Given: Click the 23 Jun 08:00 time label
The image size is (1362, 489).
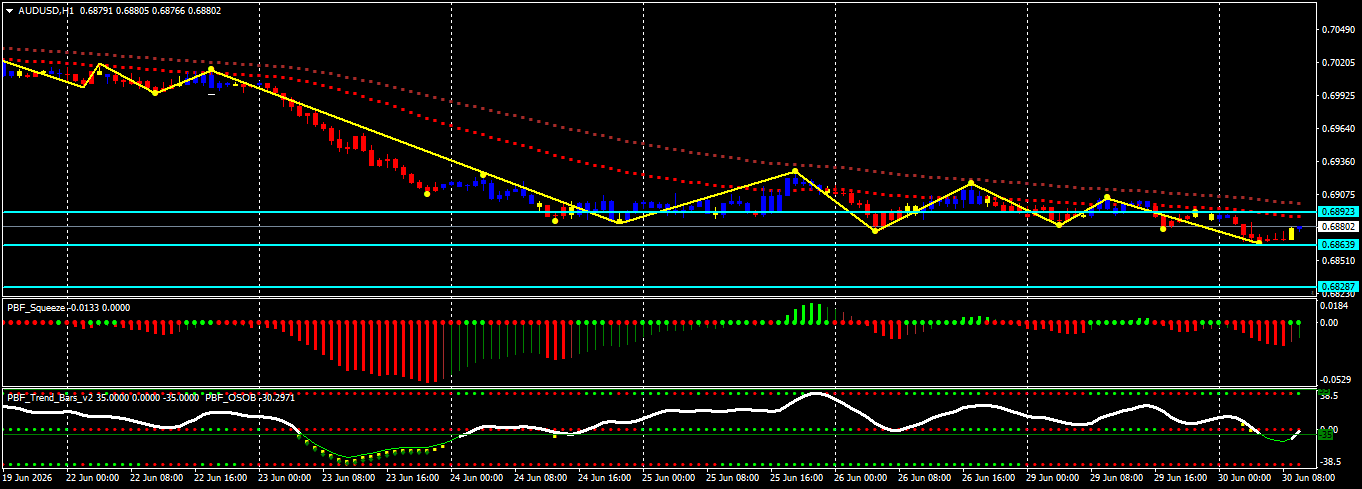Looking at the screenshot, I should [349, 479].
